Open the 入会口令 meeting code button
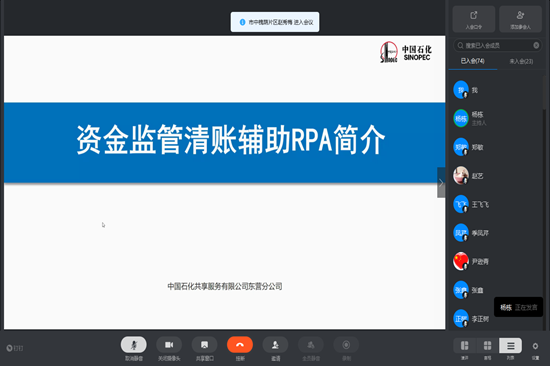The height and width of the screenshot is (366, 550). pyautogui.click(x=474, y=19)
